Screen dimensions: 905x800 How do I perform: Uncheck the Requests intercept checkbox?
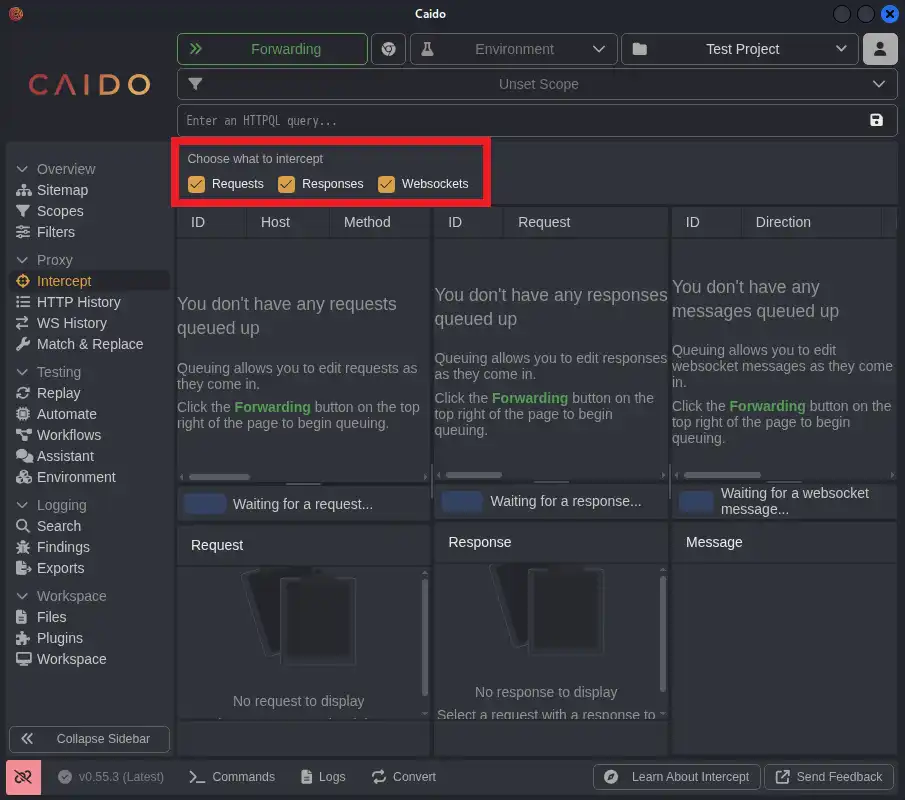pyautogui.click(x=197, y=184)
